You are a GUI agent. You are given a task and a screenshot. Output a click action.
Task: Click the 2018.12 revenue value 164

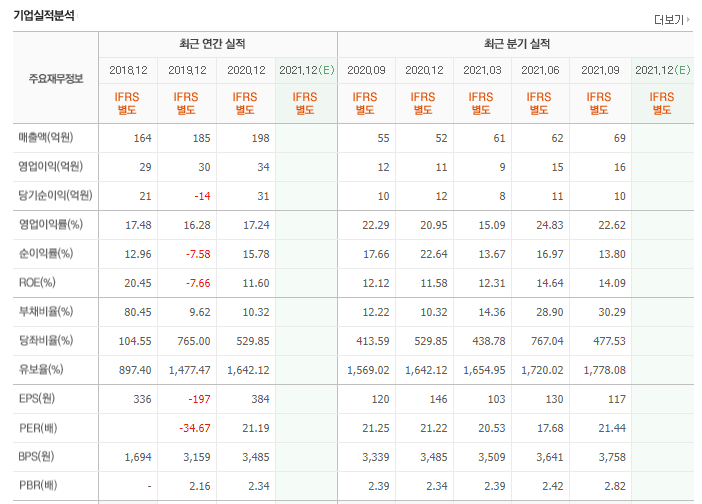tap(142, 138)
